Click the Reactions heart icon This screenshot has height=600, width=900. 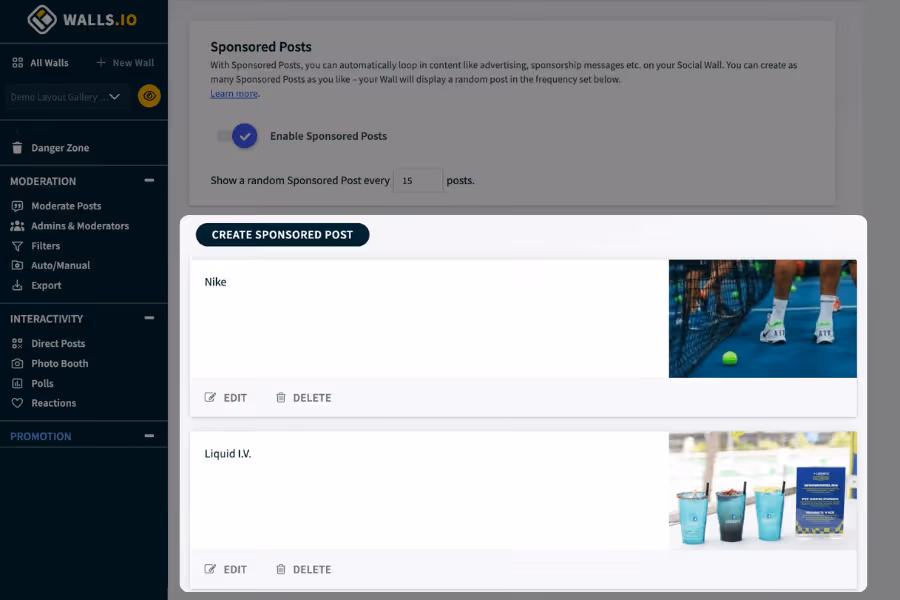click(17, 403)
